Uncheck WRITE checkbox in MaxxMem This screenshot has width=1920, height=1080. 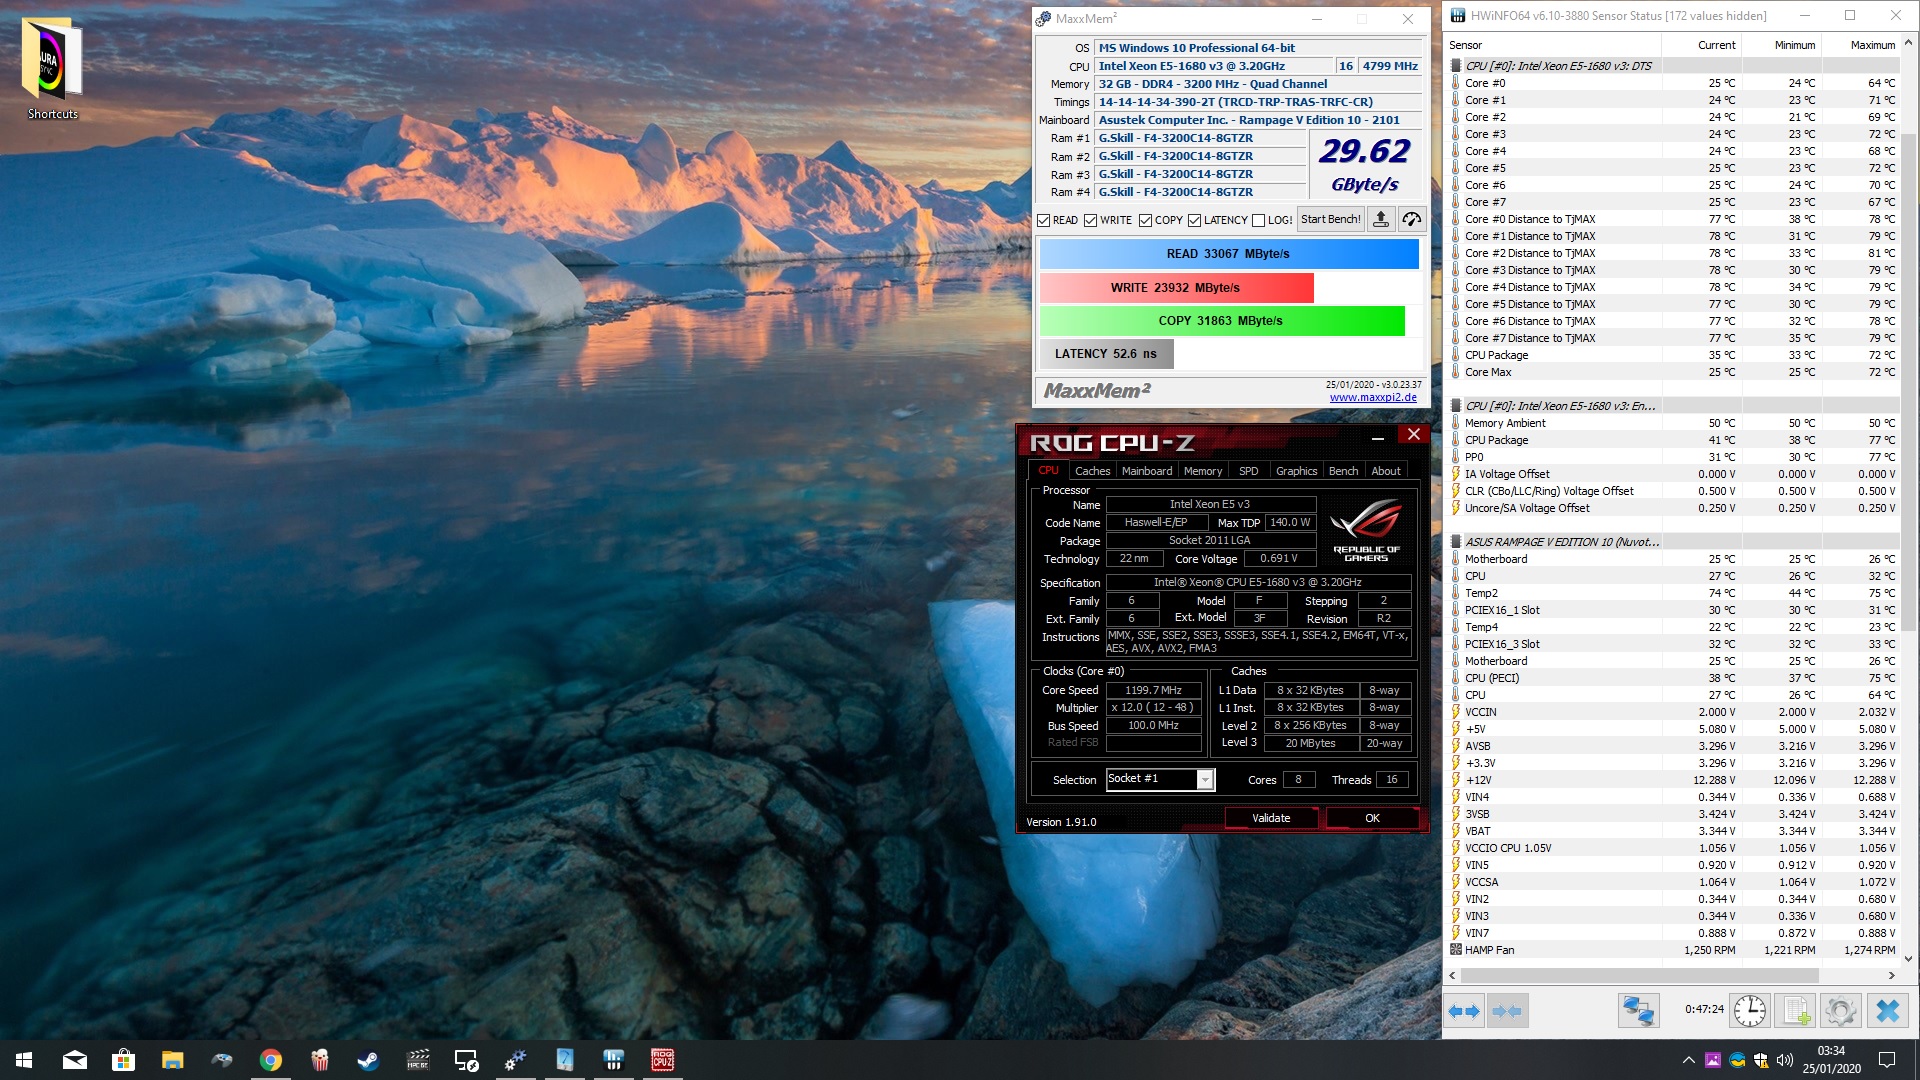click(x=1091, y=220)
